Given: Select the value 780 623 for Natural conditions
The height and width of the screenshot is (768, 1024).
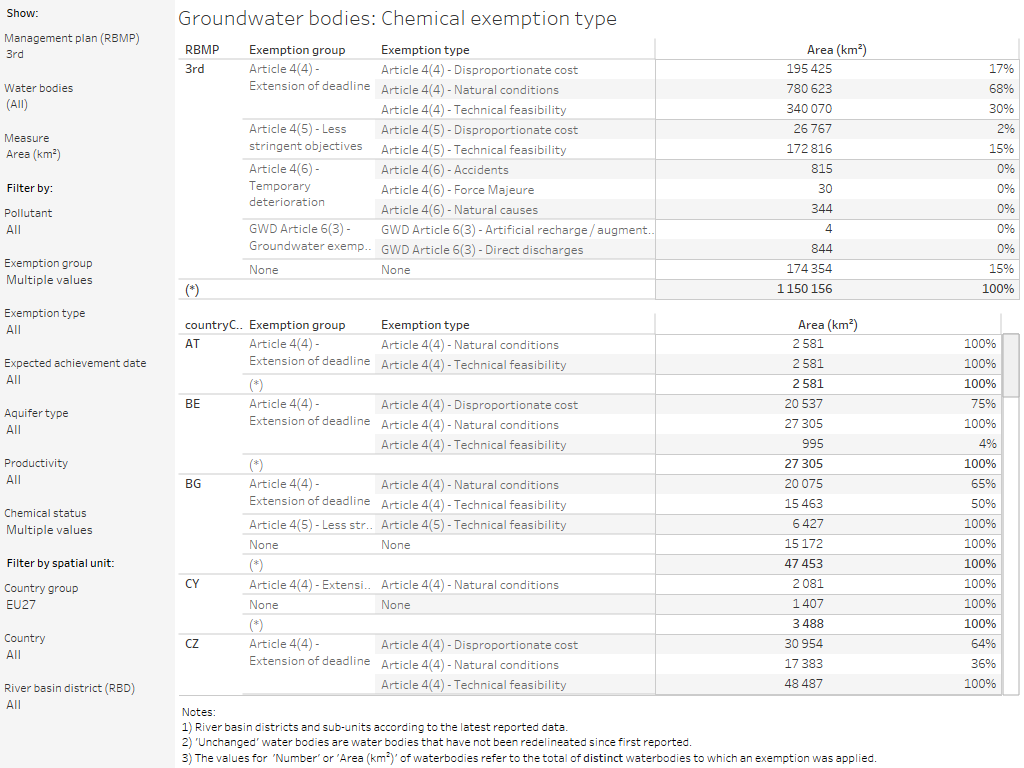Looking at the screenshot, I should [809, 89].
